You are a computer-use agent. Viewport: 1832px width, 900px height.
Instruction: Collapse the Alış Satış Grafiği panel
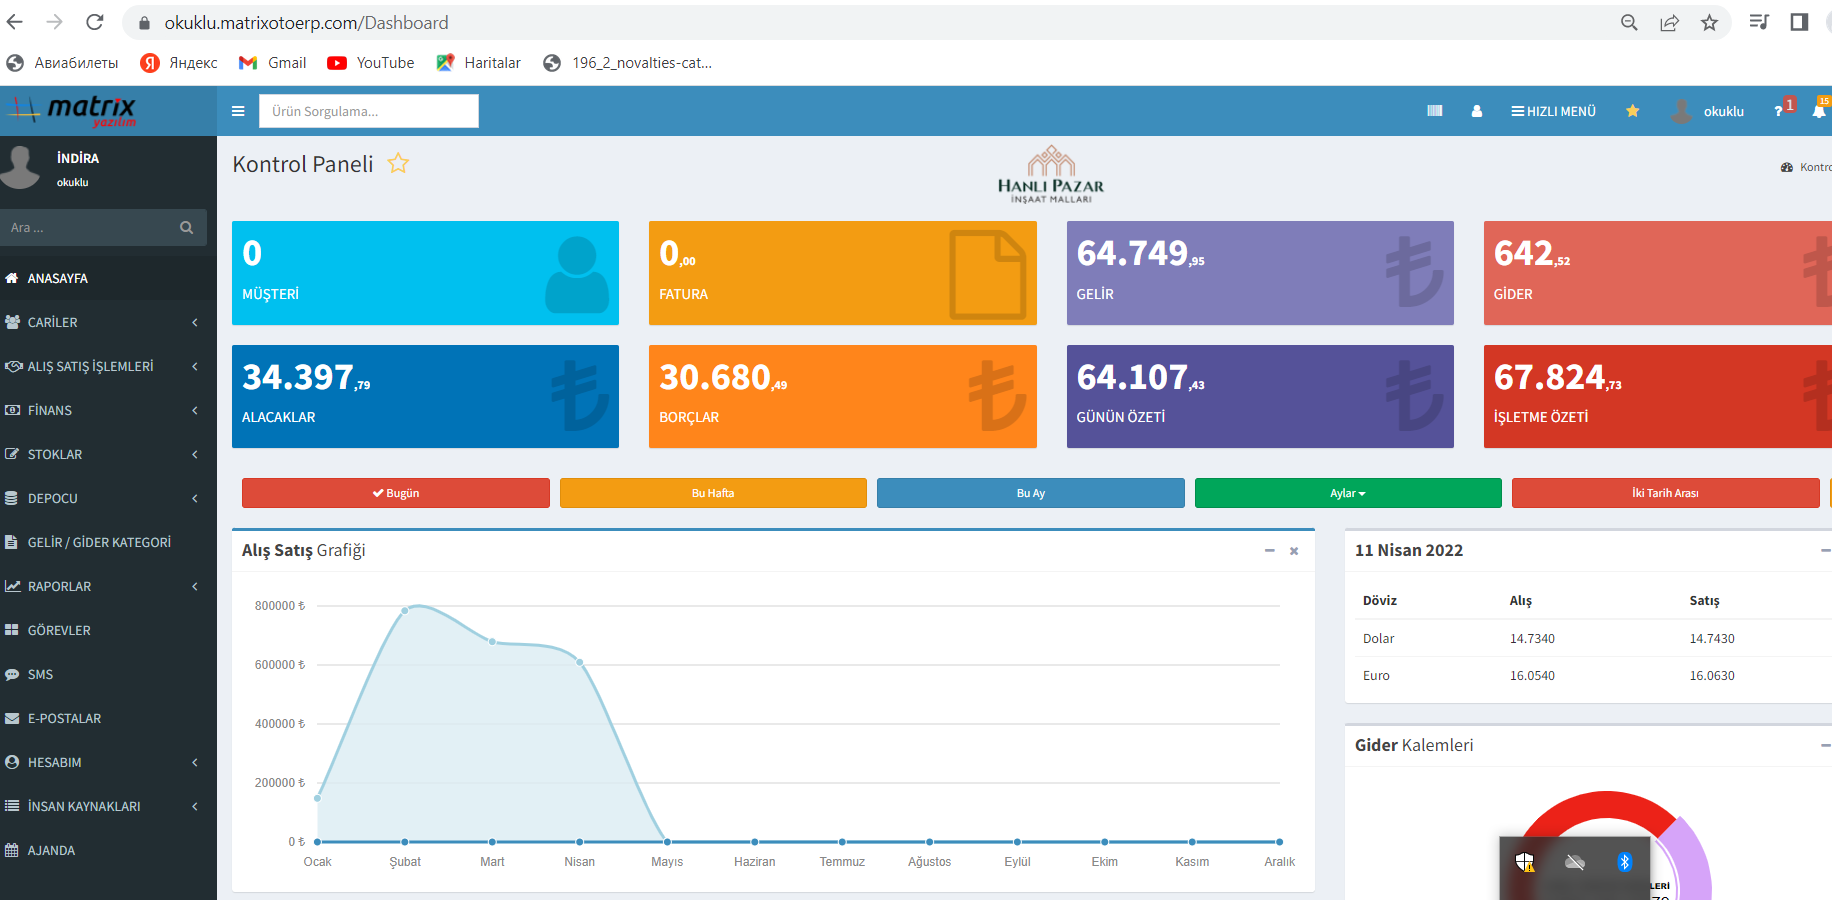[x=1269, y=551]
